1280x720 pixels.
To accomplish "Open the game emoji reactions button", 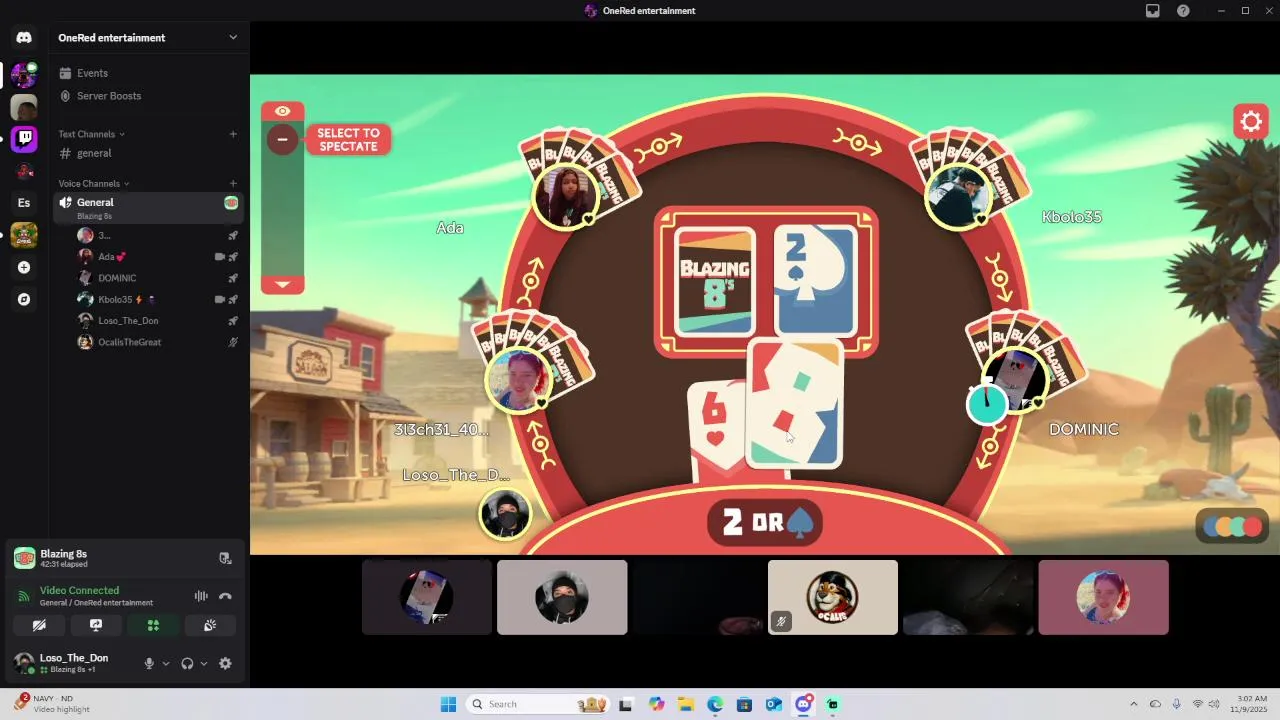I will pyautogui.click(x=1233, y=527).
